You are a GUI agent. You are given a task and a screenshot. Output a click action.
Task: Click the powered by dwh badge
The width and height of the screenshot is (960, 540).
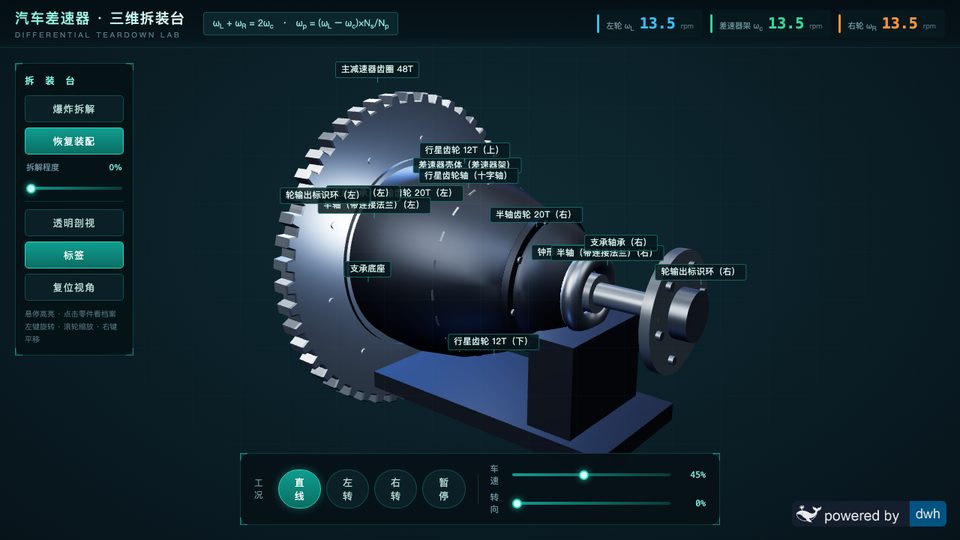(870, 514)
